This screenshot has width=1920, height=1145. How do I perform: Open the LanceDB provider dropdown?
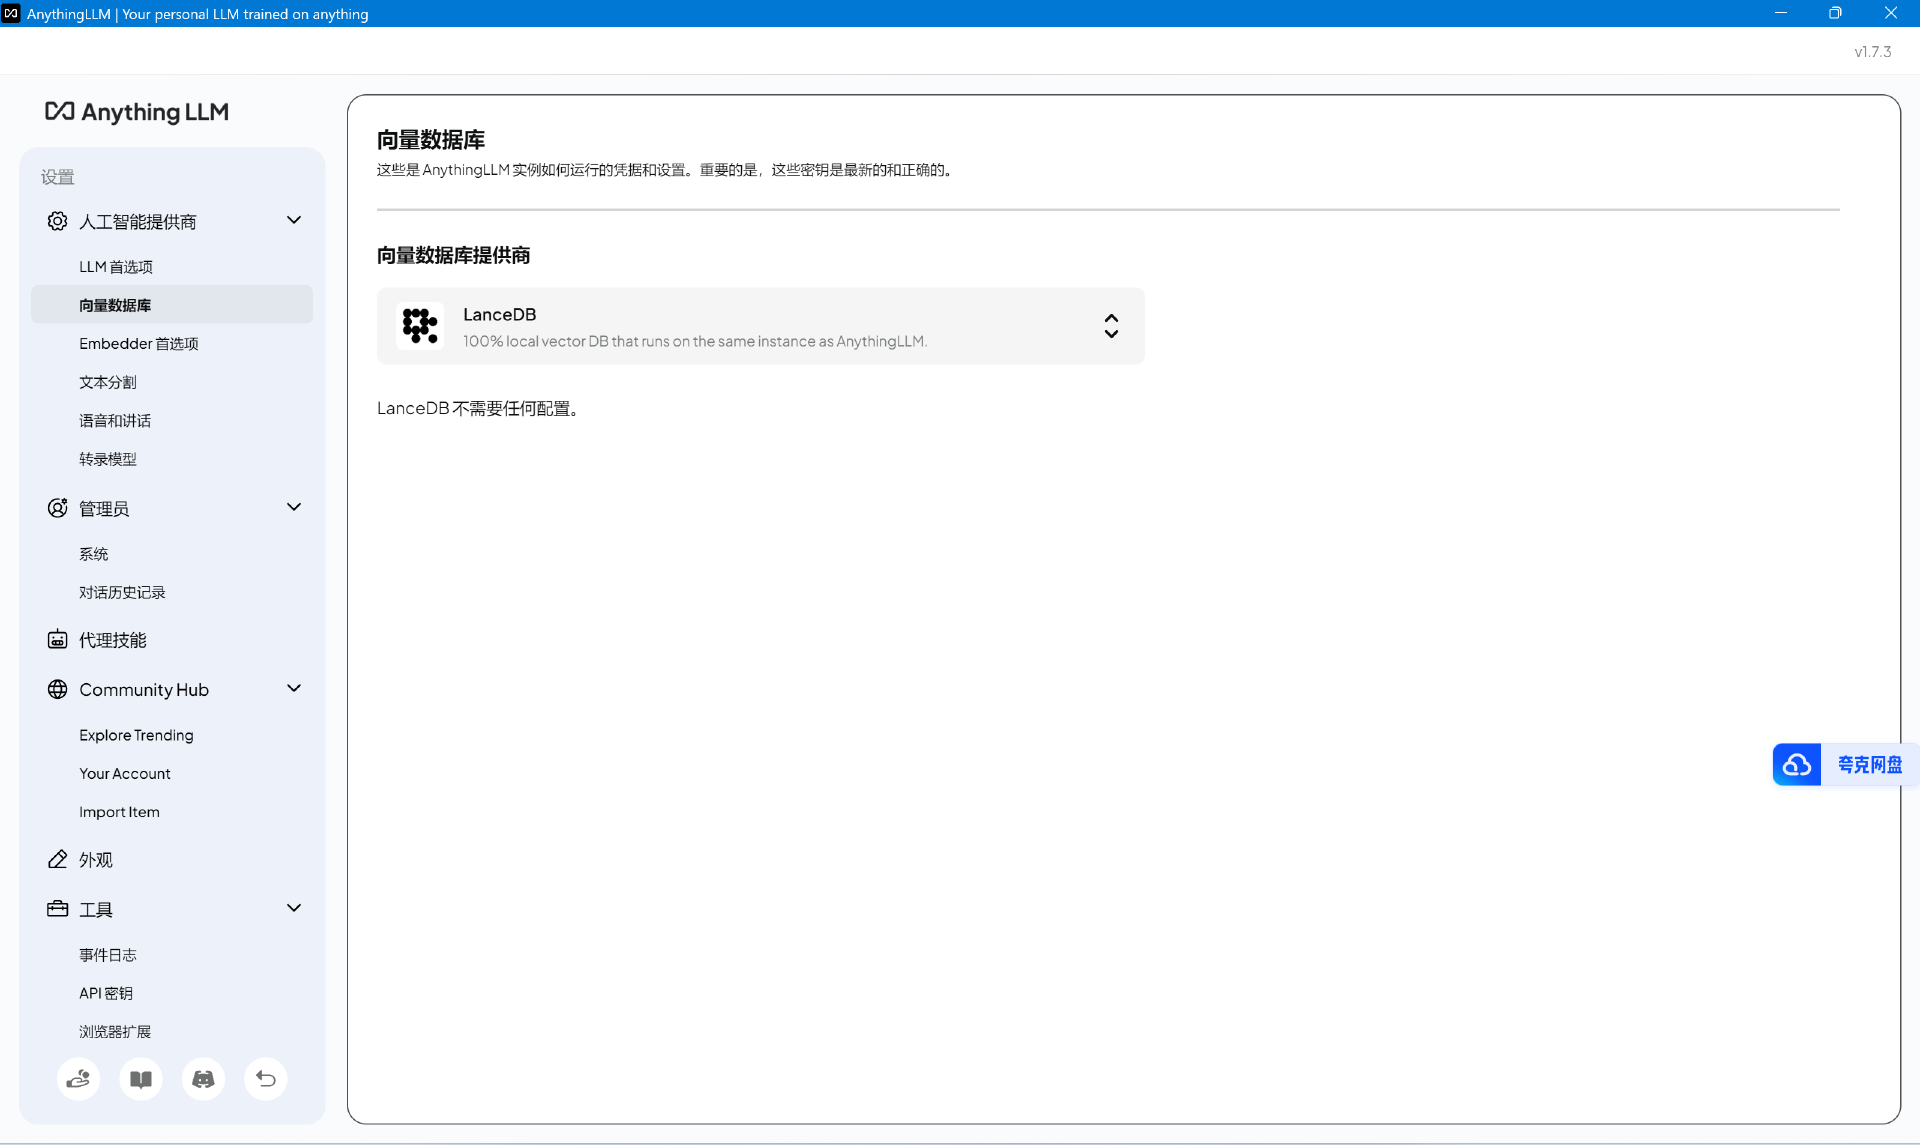pos(1111,326)
